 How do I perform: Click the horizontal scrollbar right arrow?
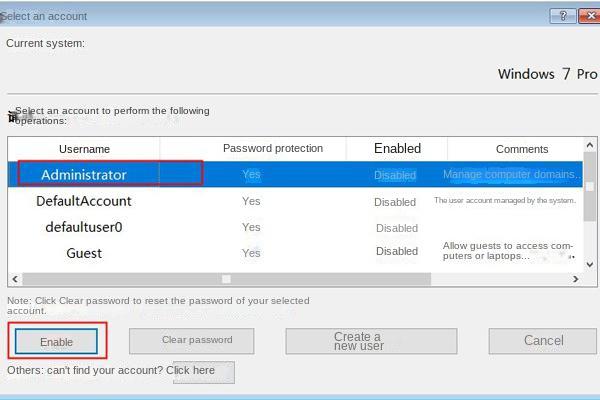[x=576, y=279]
